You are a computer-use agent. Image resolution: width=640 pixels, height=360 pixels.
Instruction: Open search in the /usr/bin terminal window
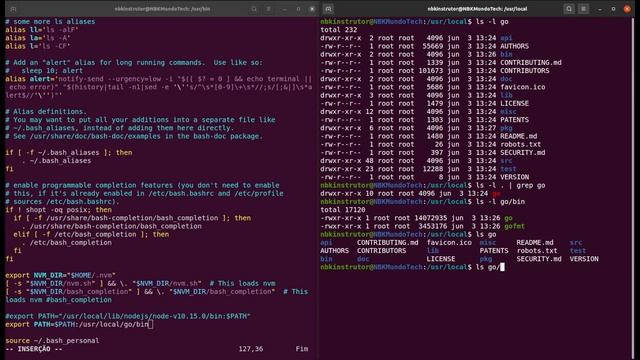click(x=254, y=9)
